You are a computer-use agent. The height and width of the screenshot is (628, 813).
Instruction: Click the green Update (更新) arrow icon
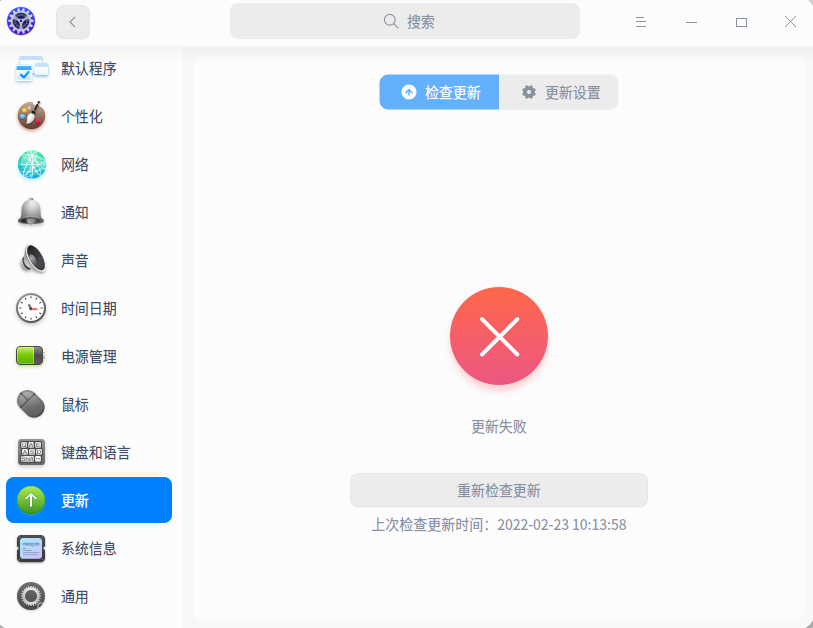click(x=31, y=500)
